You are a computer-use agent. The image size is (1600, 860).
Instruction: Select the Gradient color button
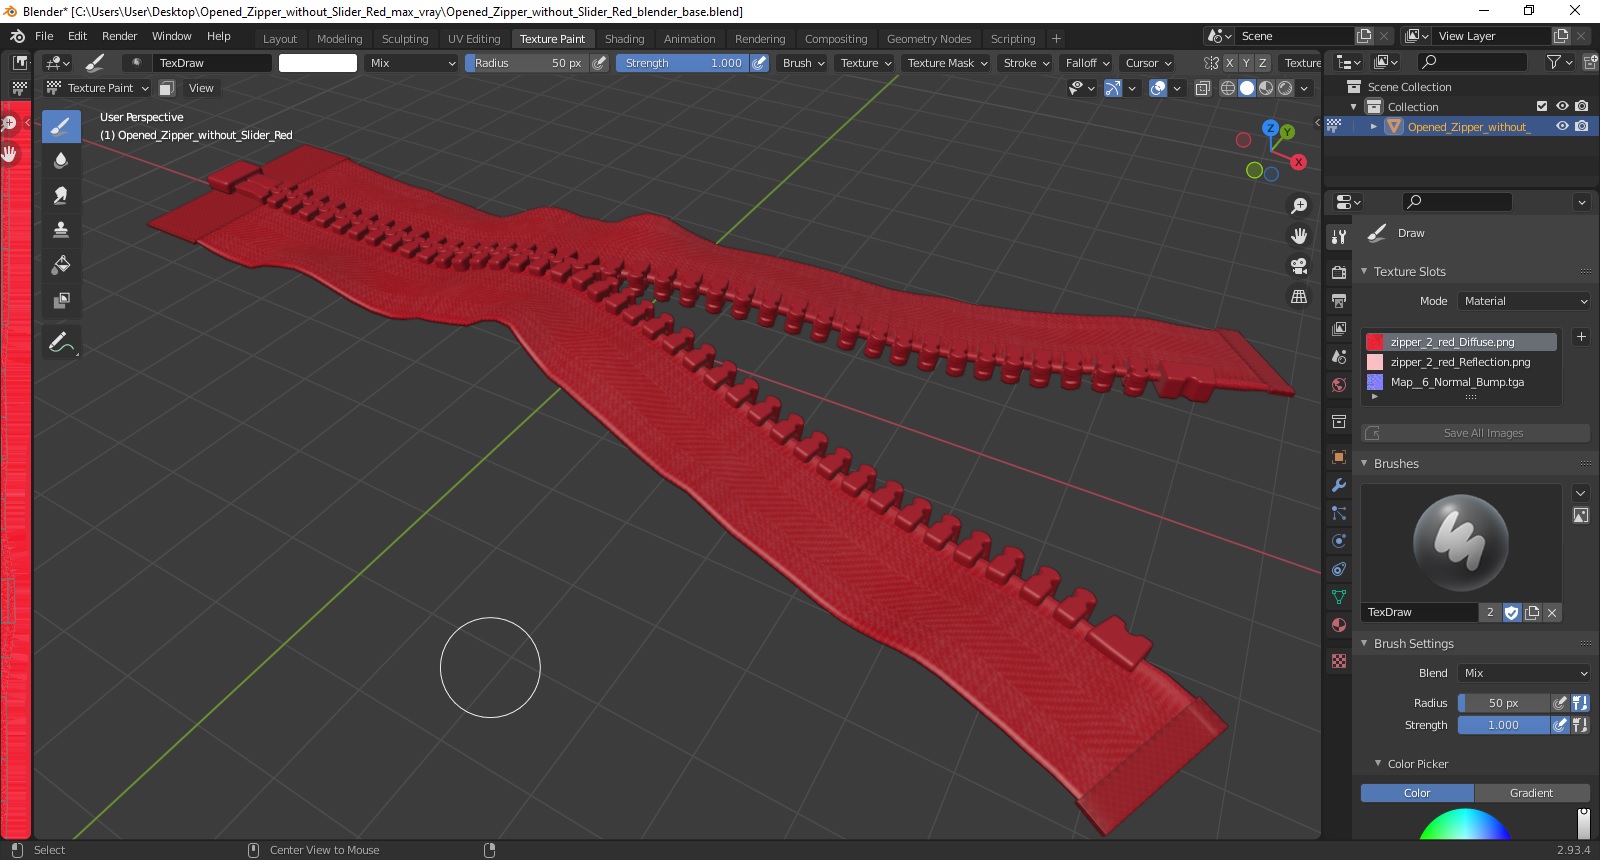tap(1532, 793)
